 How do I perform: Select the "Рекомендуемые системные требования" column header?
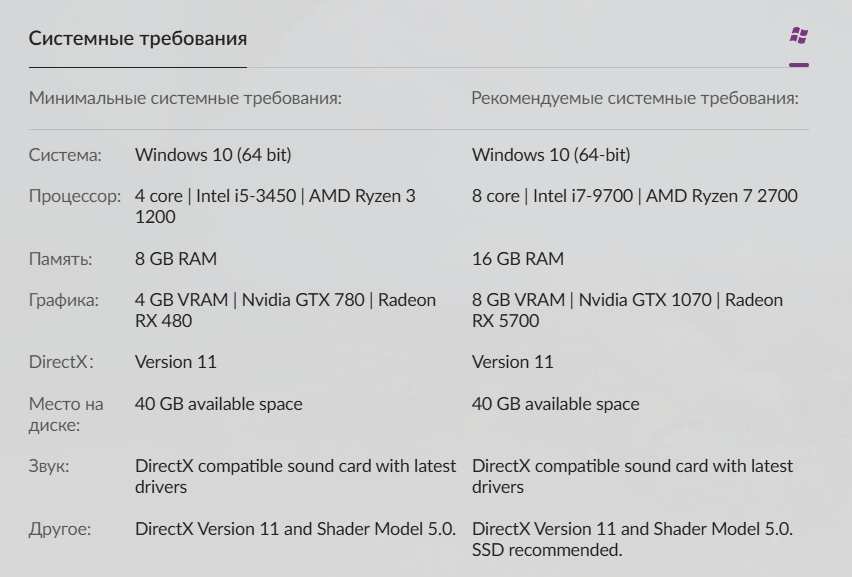(634, 99)
